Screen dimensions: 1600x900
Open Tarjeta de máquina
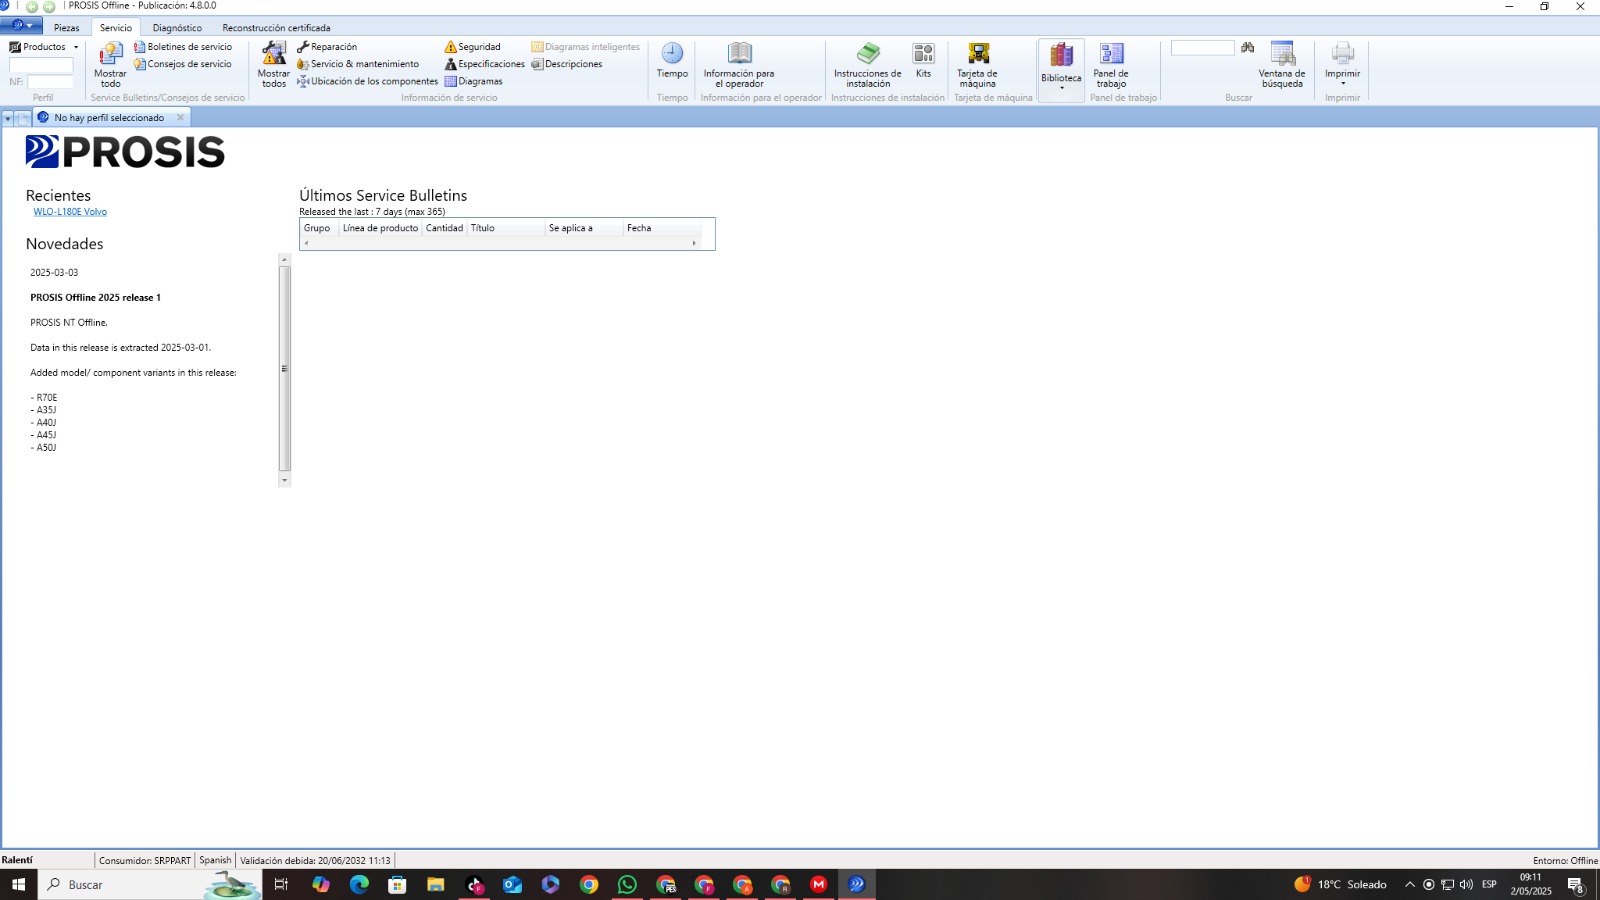point(977,65)
